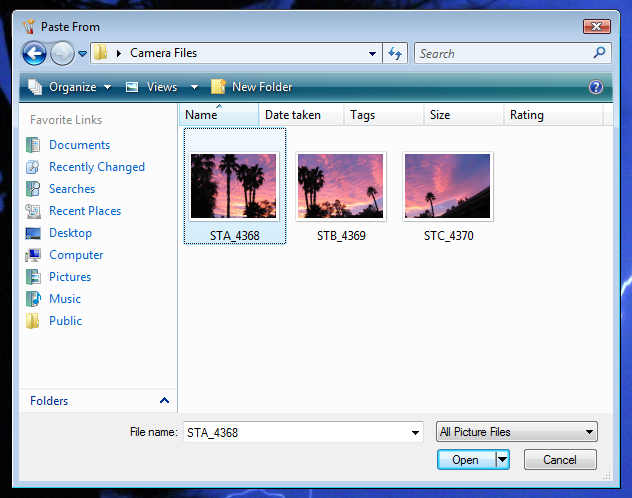The height and width of the screenshot is (498, 632).
Task: Open Help with the question mark
Action: click(x=596, y=87)
